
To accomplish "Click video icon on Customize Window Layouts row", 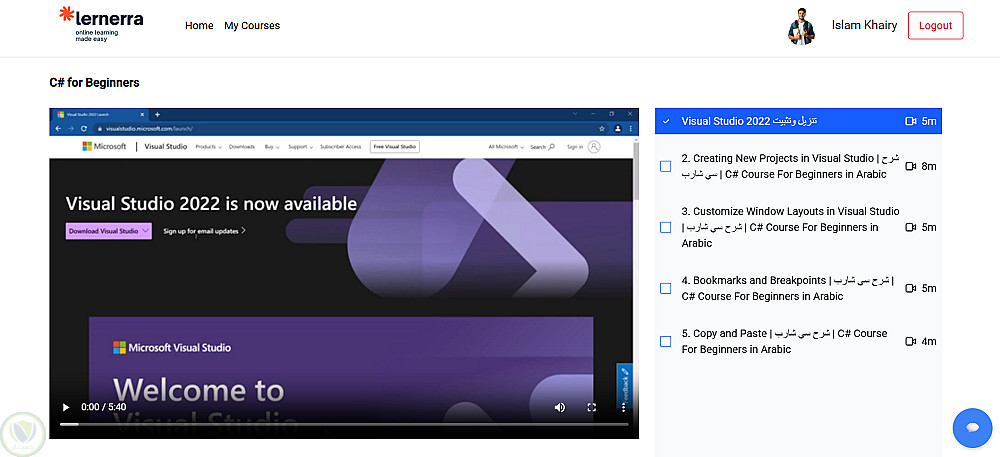I will [911, 228].
